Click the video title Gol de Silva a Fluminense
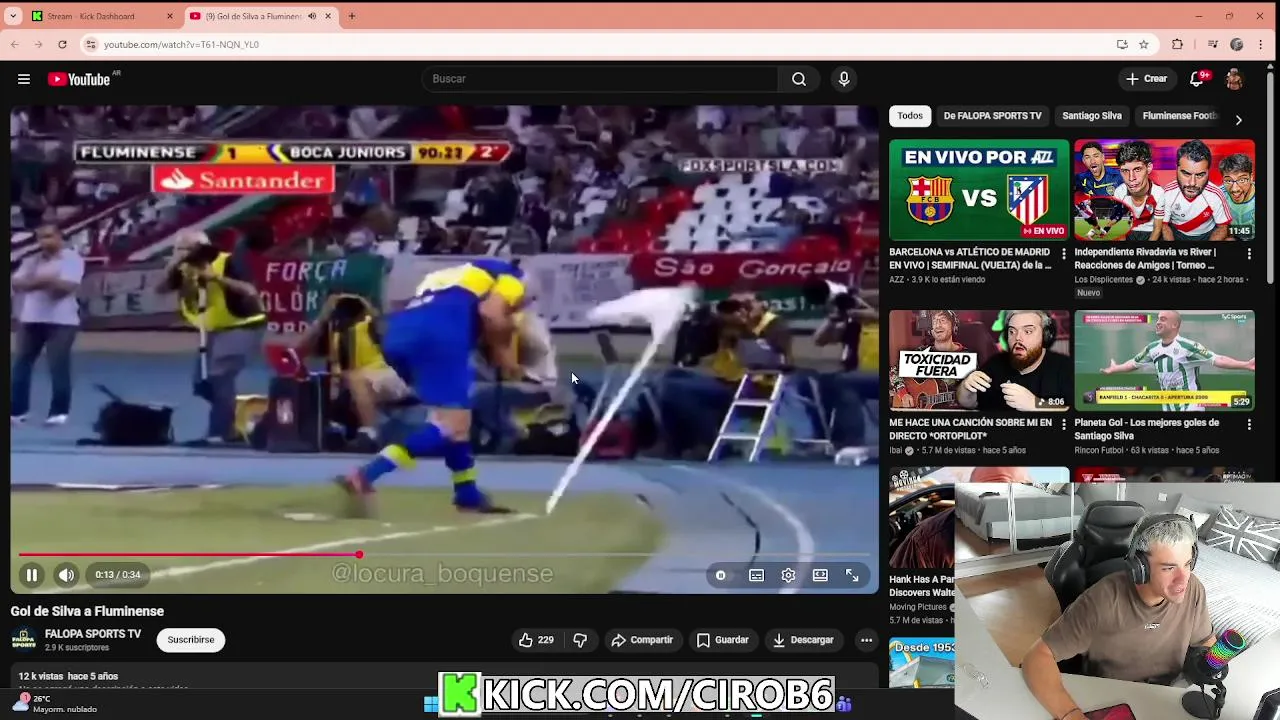The width and height of the screenshot is (1280, 720). pos(87,611)
